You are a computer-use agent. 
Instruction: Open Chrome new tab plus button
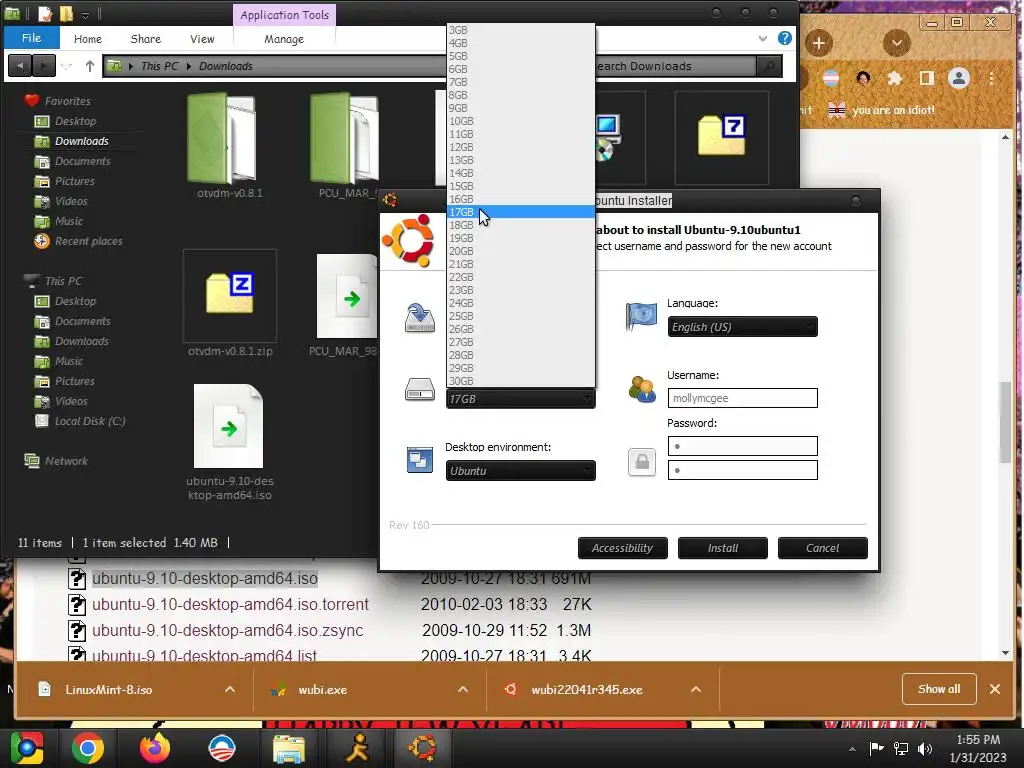[x=819, y=44]
